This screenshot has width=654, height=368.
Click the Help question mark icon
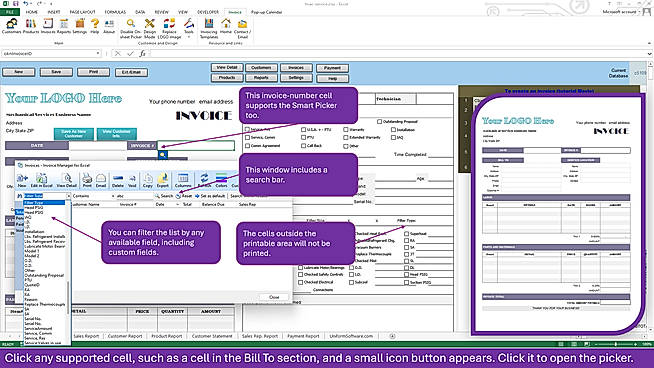[95, 26]
